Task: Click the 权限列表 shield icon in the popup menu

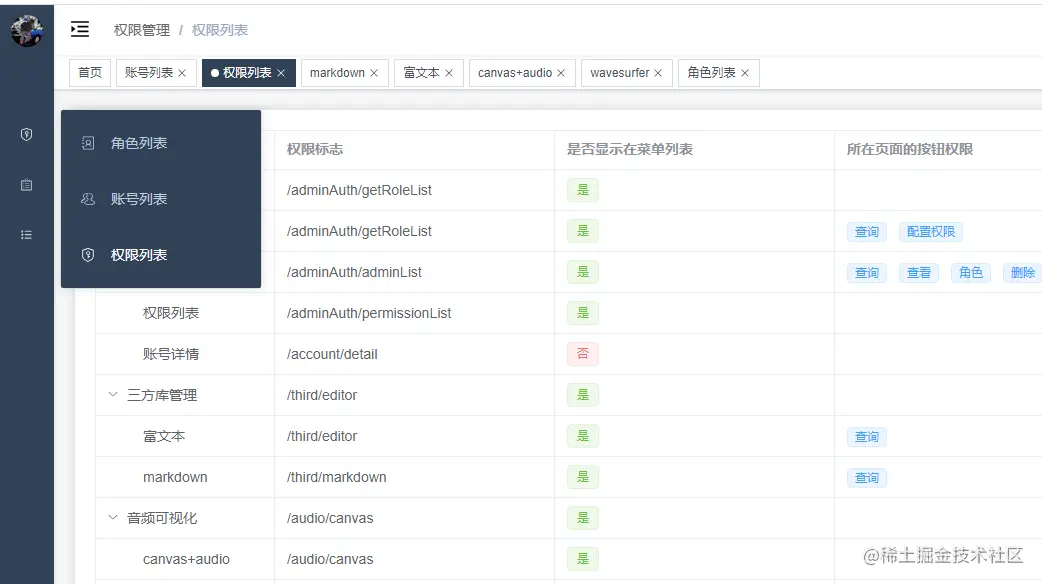Action: tap(88, 254)
